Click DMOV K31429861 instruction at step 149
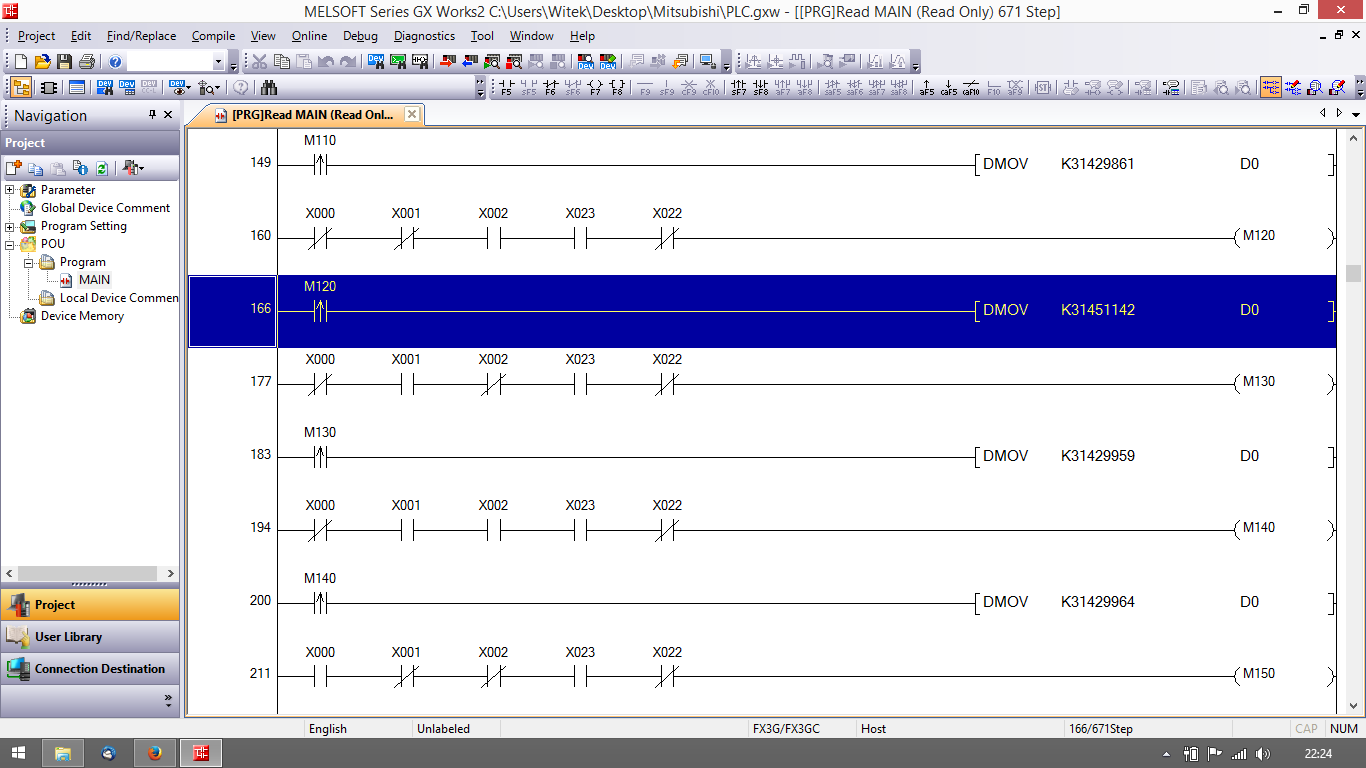The height and width of the screenshot is (768, 1366). (1154, 164)
